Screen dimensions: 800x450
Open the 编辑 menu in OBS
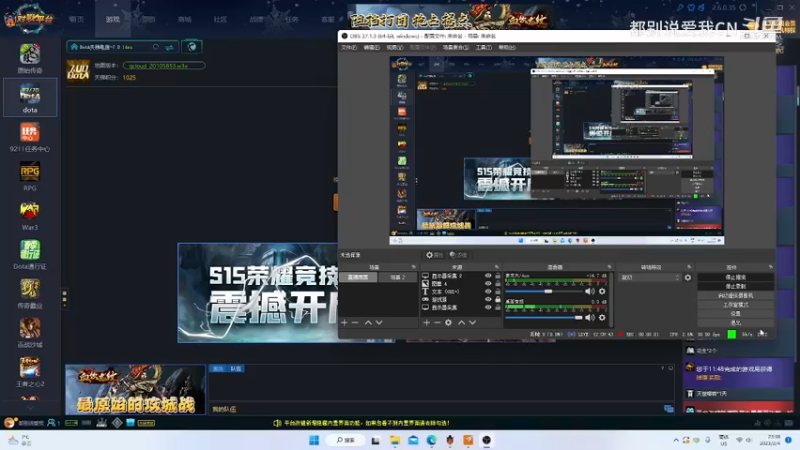[371, 47]
